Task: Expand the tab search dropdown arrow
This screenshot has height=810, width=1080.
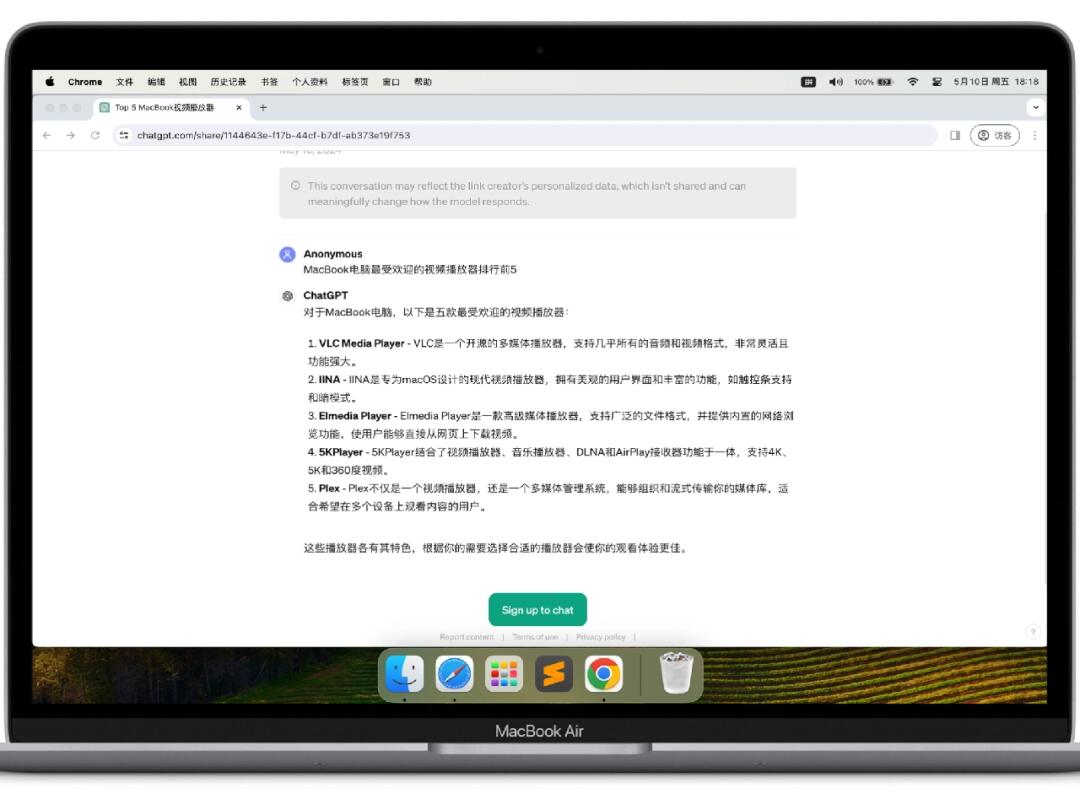Action: coord(1035,107)
